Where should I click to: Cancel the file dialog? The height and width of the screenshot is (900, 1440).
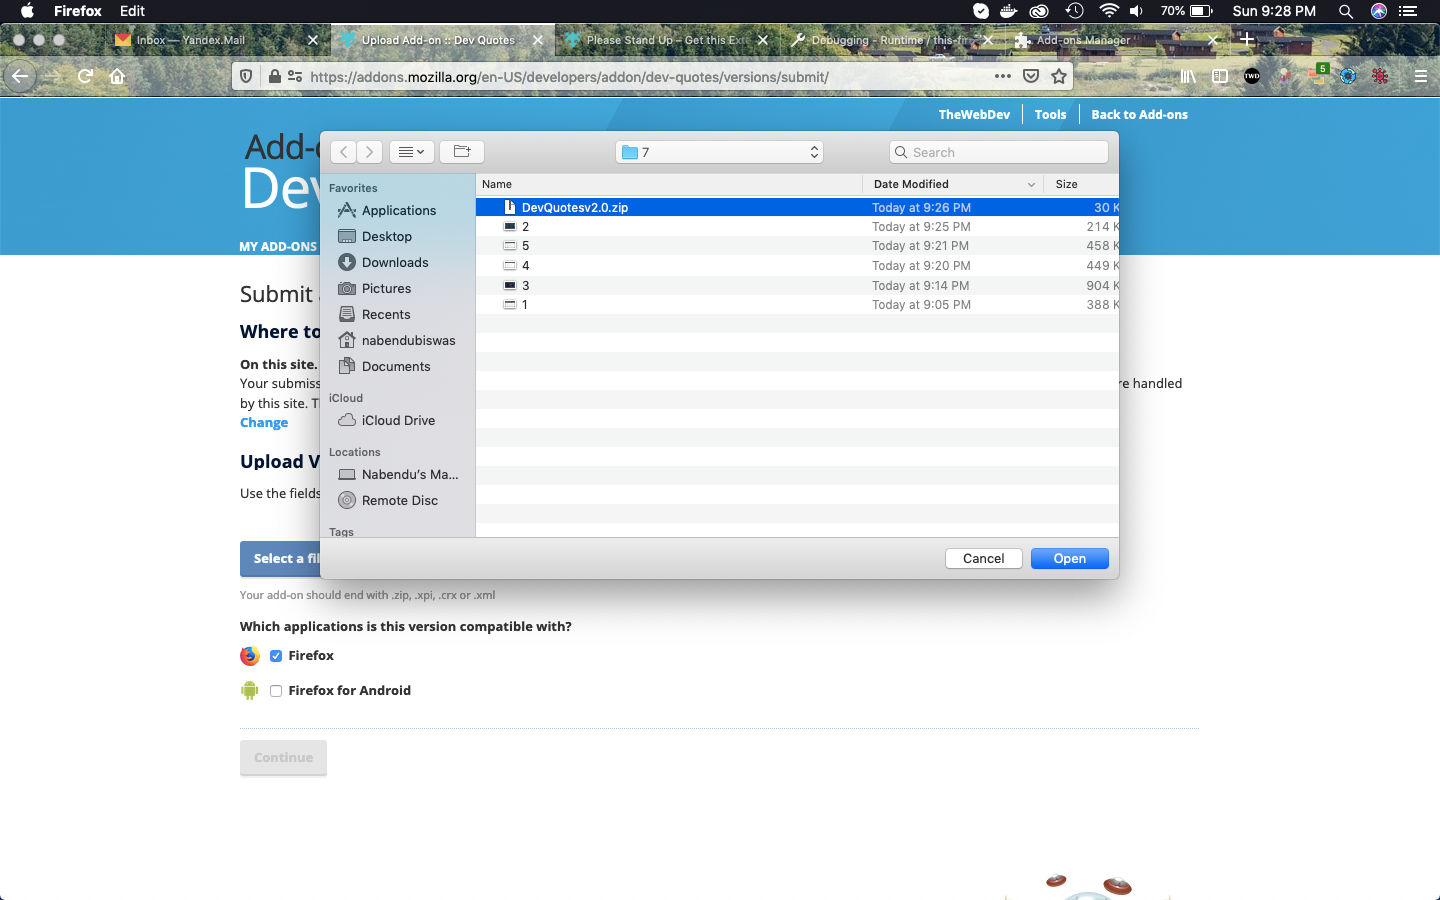point(983,559)
